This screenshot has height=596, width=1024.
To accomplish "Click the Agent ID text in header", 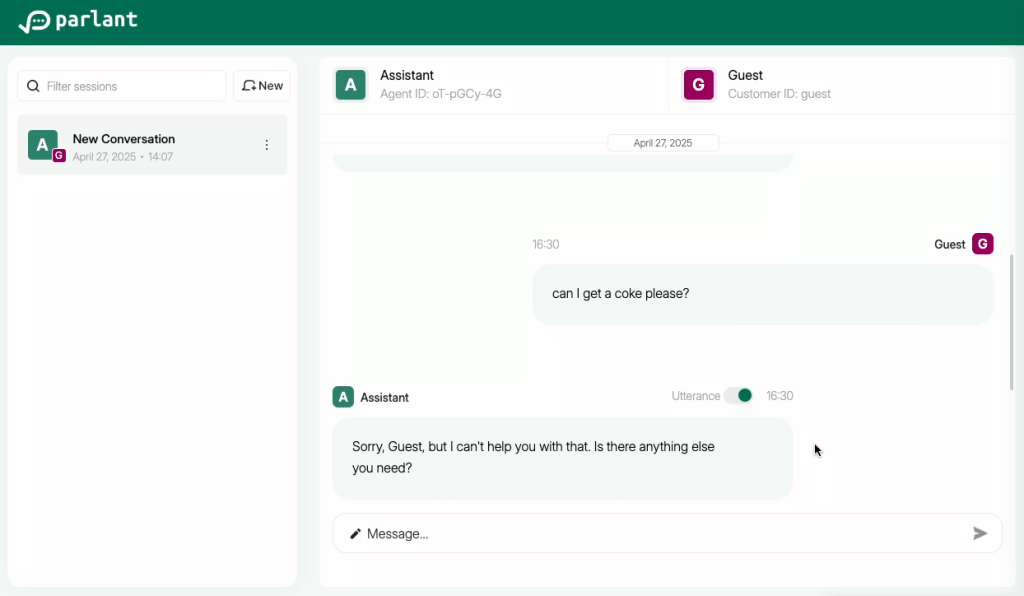I will click(440, 94).
